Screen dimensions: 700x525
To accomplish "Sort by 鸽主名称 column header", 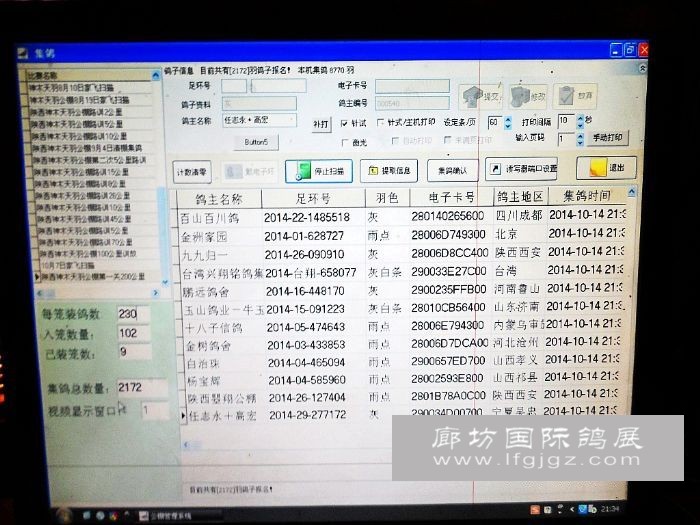I will (x=219, y=199).
